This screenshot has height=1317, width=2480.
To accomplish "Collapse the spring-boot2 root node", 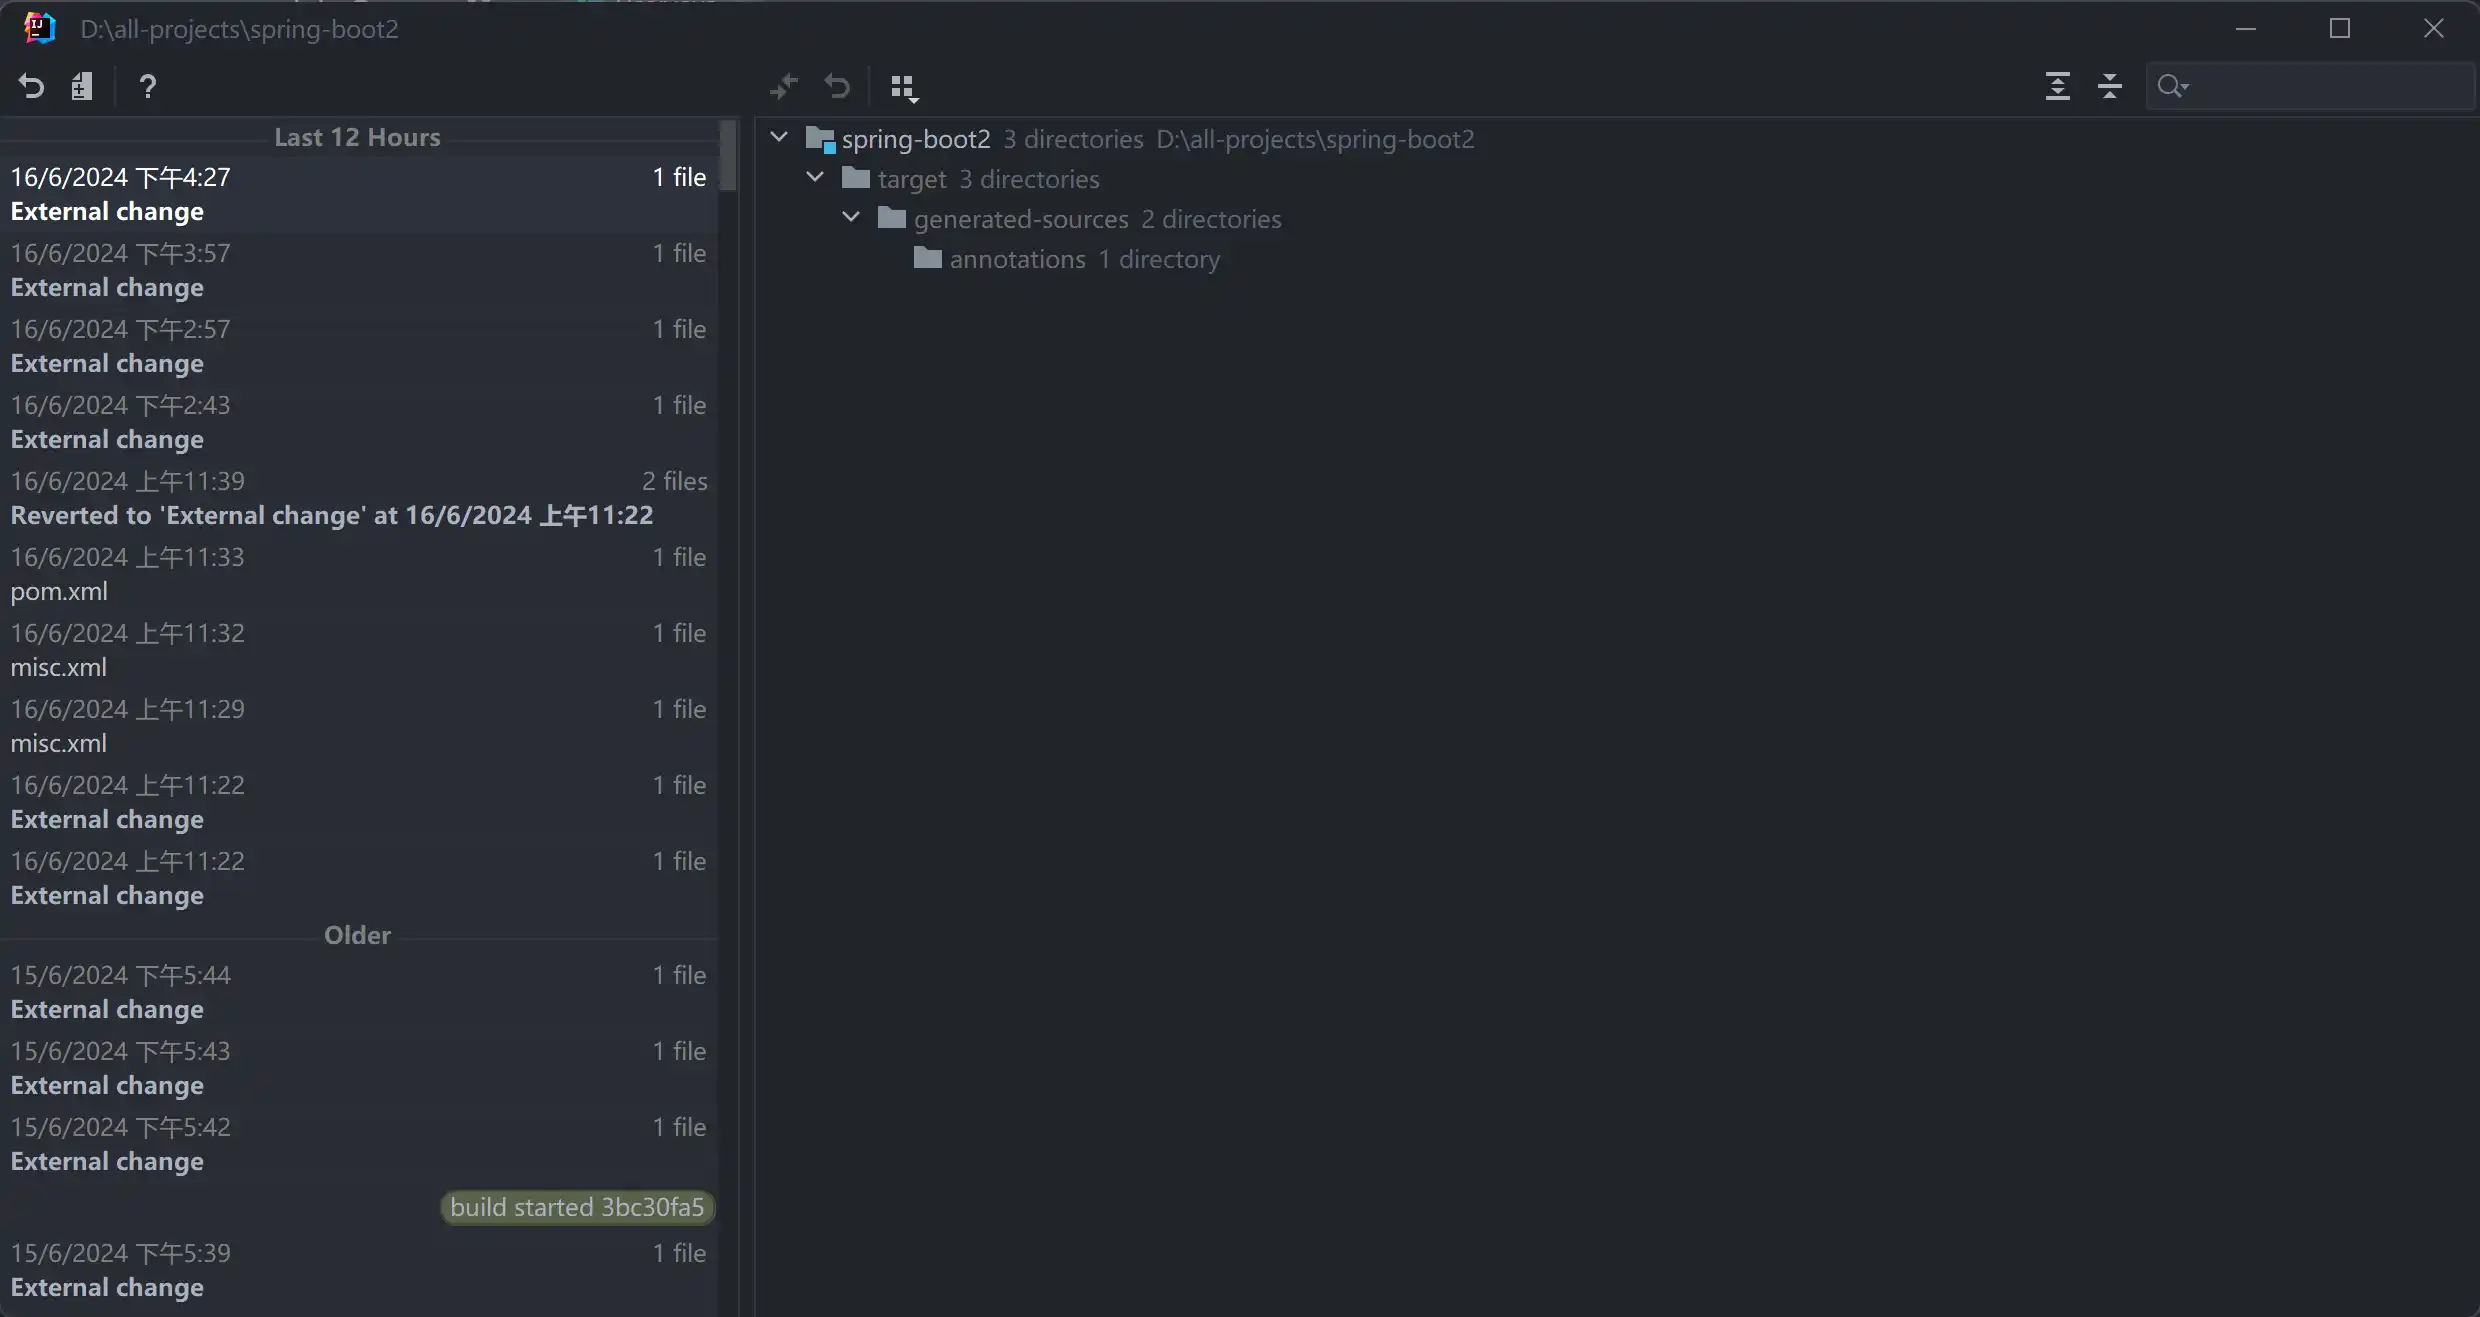I will [x=779, y=137].
